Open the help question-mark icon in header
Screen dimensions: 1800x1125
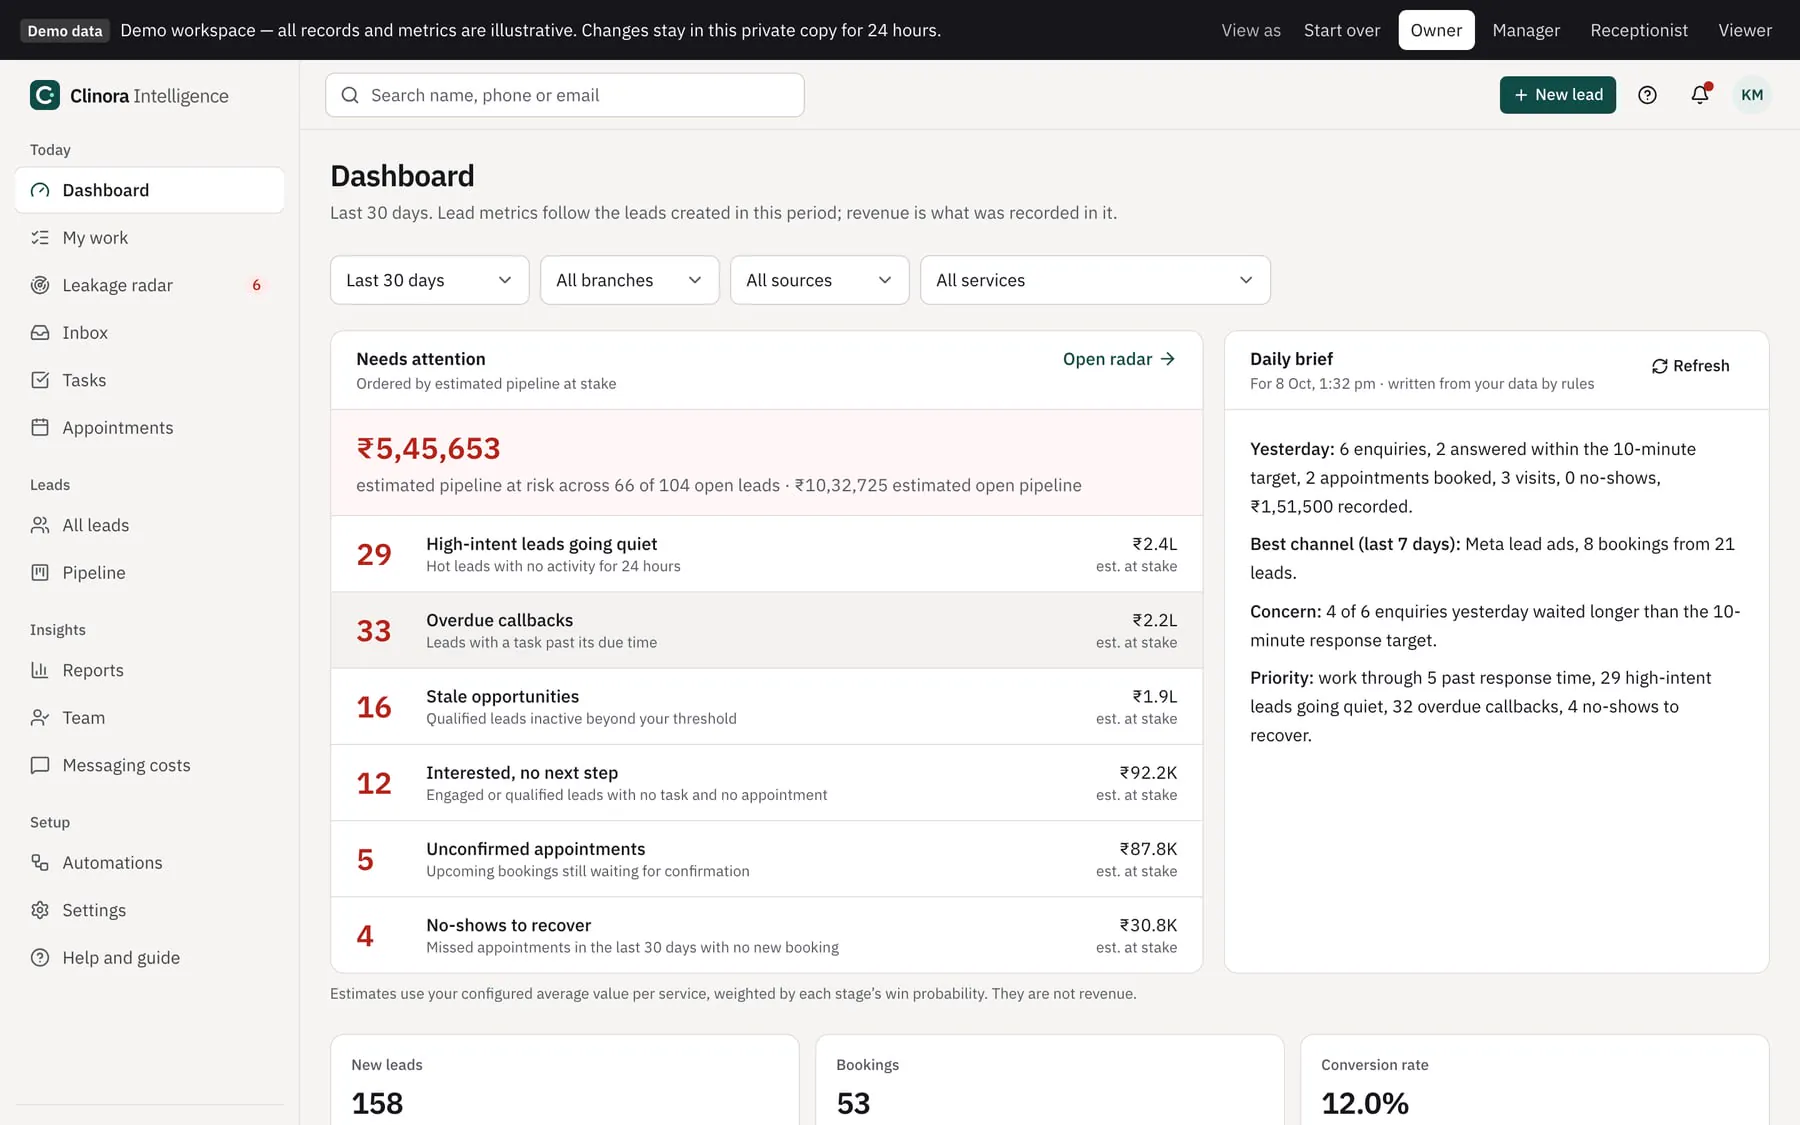[1647, 95]
